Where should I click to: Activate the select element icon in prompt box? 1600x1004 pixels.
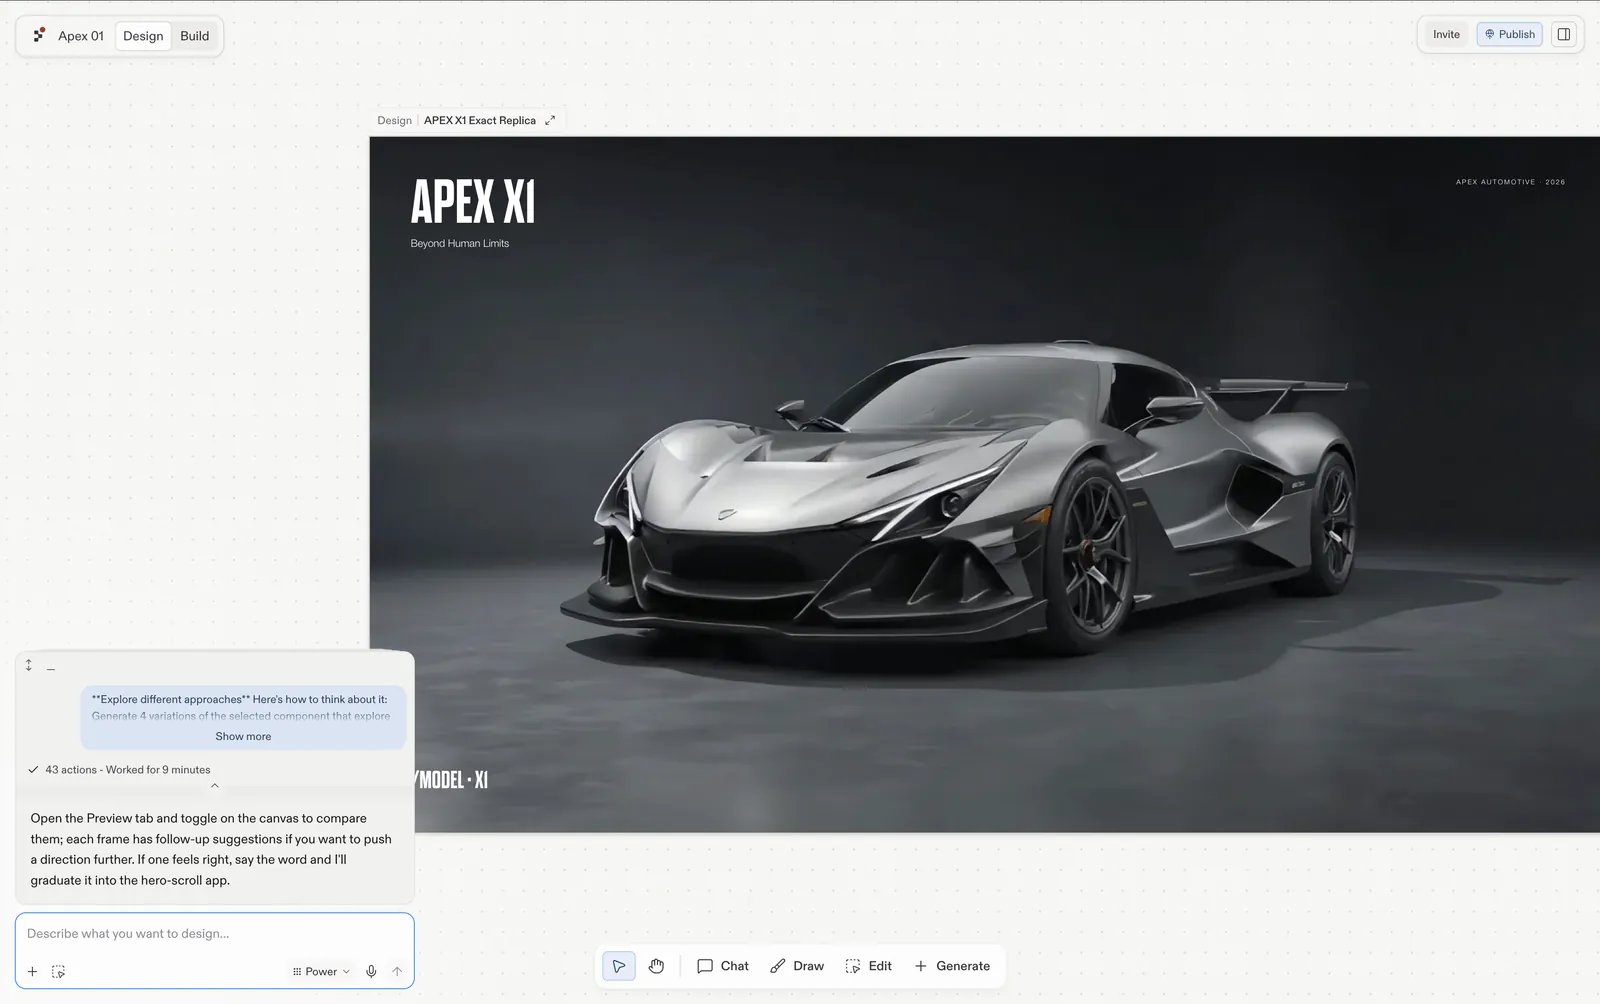point(58,971)
